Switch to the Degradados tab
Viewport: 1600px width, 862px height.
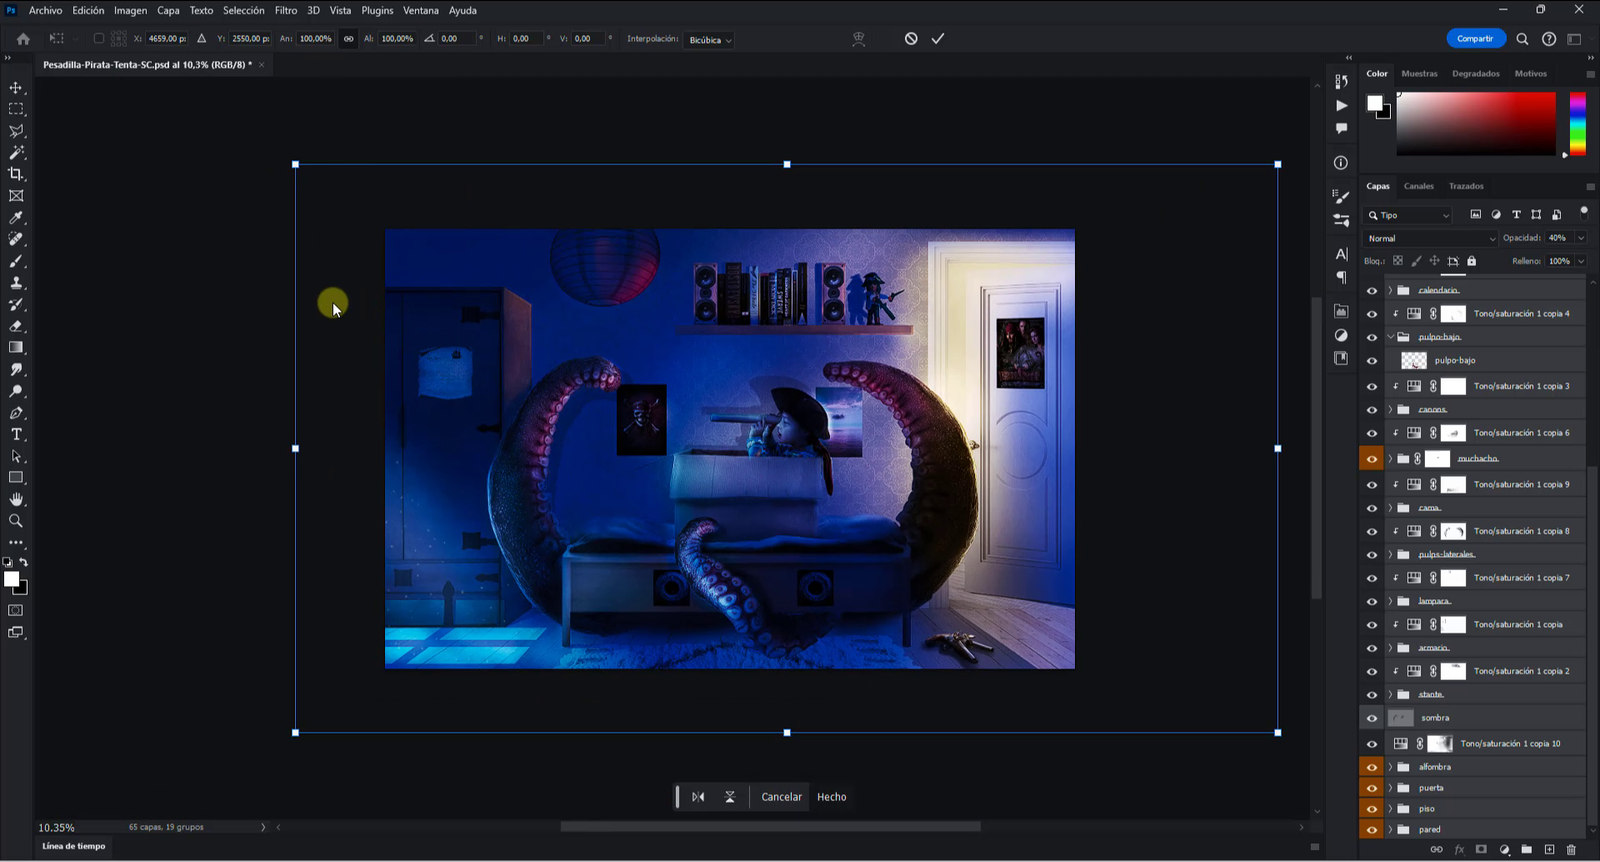[1476, 73]
